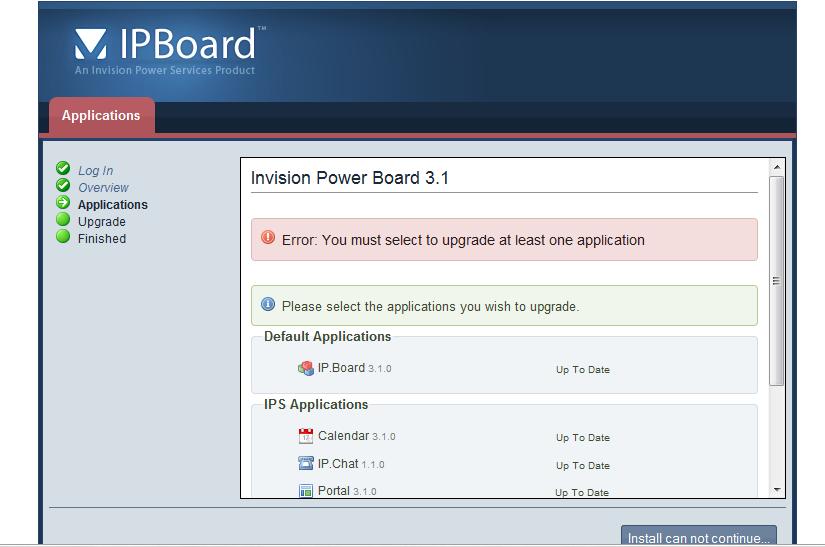Click the Applications step arrow icon
825x547 pixels.
[x=63, y=202]
